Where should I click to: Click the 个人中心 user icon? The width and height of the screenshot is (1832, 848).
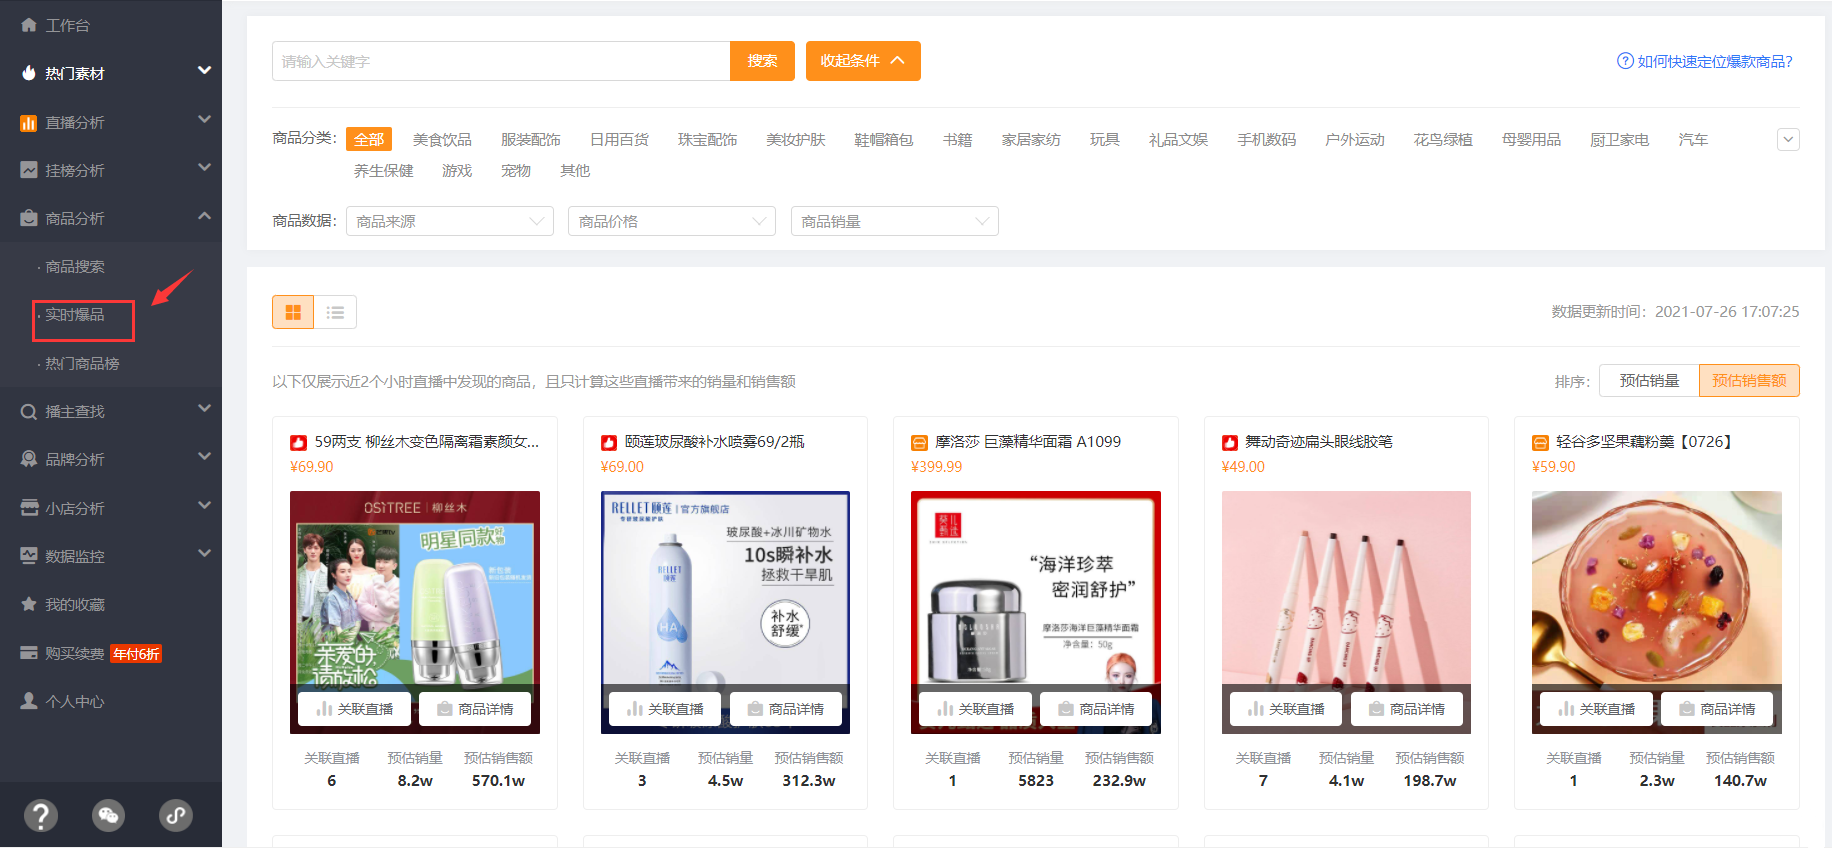click(29, 701)
